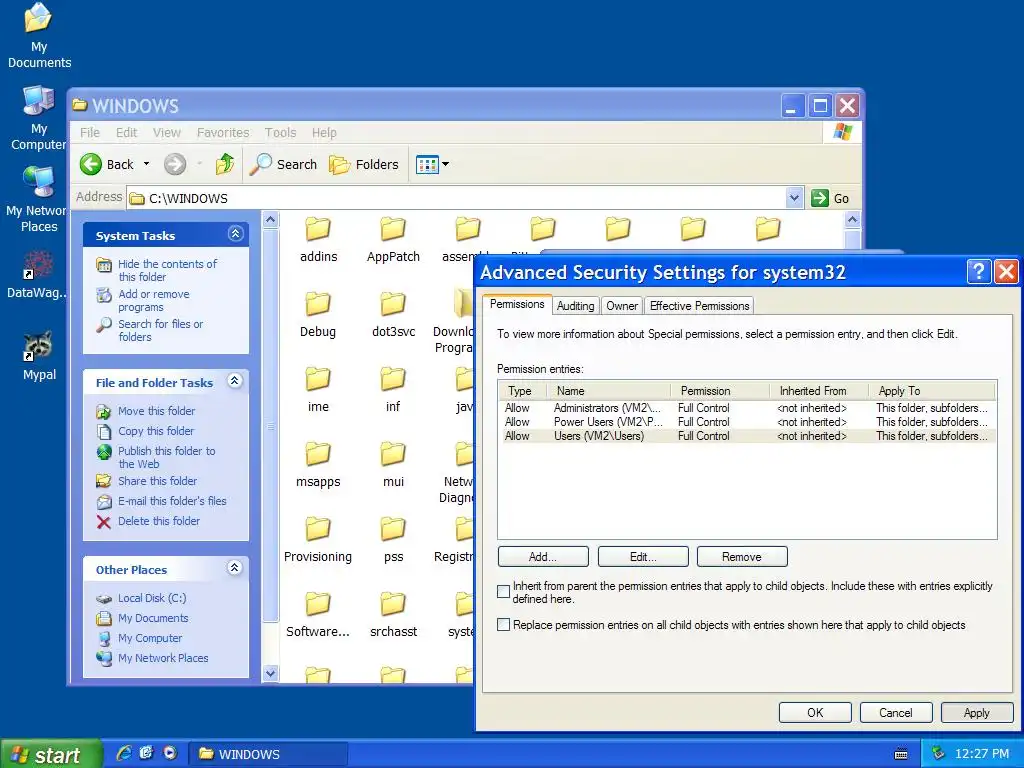This screenshot has width=1024, height=768.
Task: Click Delete this folder link
Action: (159, 520)
